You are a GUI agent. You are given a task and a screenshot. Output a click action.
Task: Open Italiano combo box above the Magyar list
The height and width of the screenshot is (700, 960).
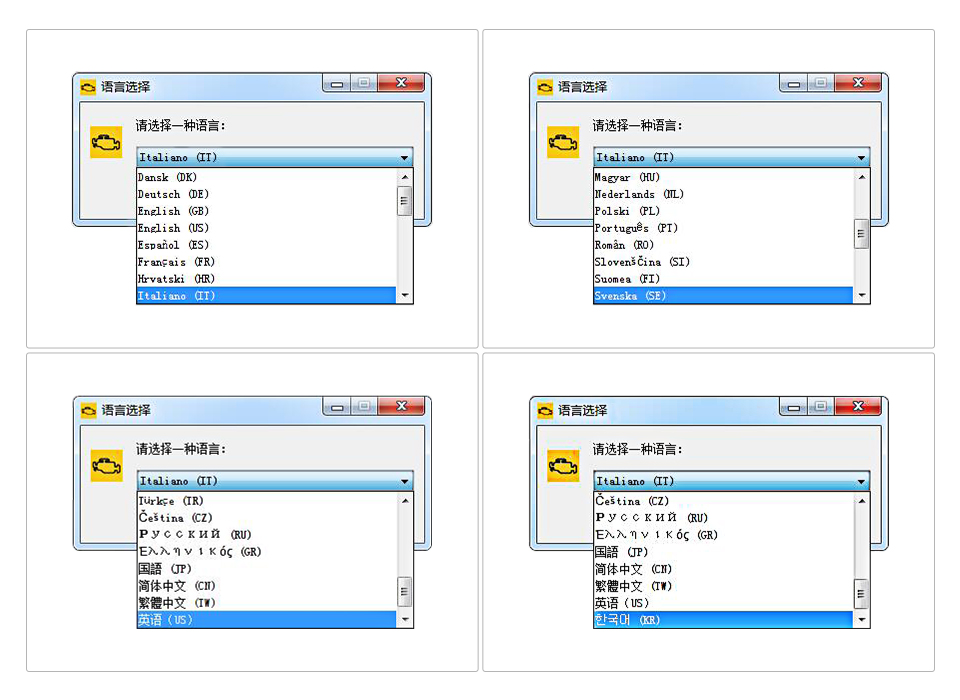[x=732, y=157]
